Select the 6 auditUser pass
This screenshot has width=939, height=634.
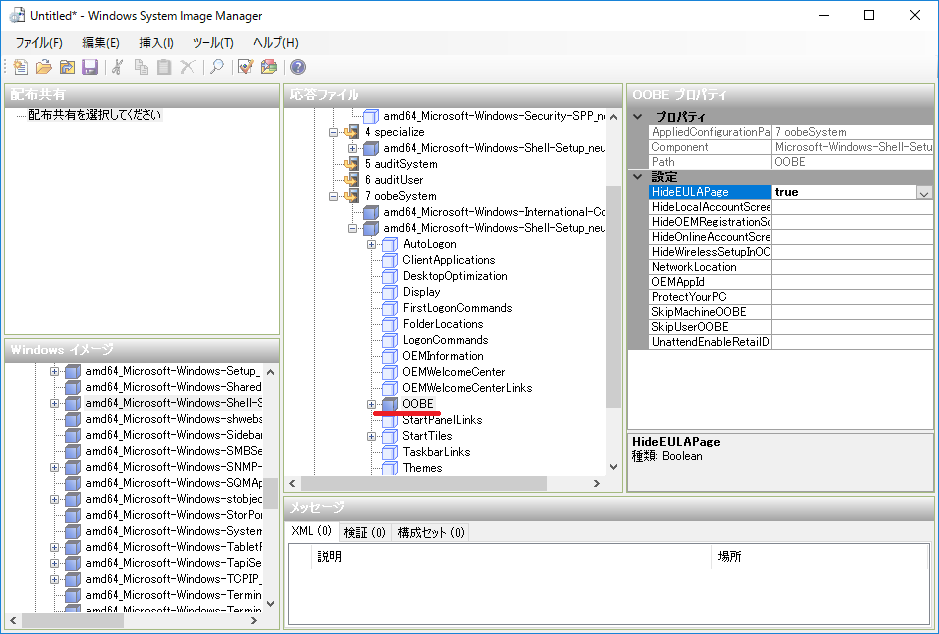click(x=393, y=180)
